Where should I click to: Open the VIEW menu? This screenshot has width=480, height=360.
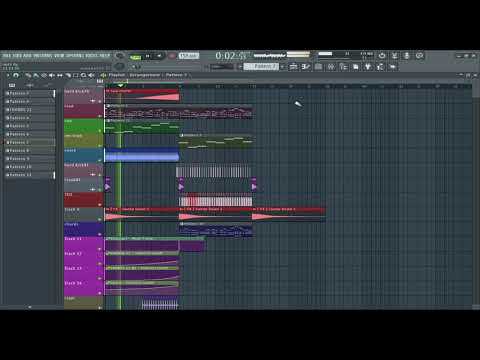(x=59, y=56)
